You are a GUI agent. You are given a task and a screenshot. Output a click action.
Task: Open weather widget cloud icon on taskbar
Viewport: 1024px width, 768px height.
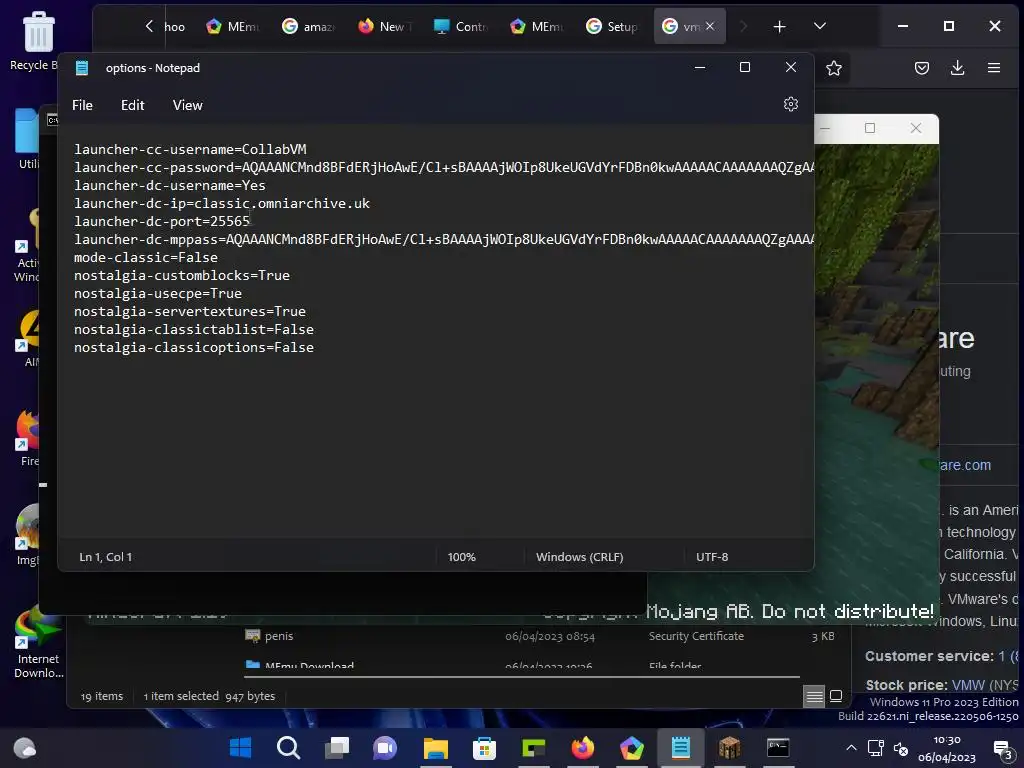[x=25, y=748]
